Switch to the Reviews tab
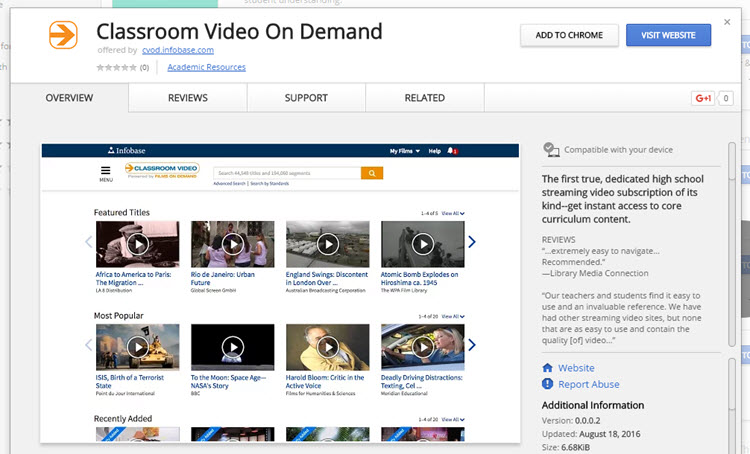This screenshot has width=750, height=454. [x=188, y=98]
